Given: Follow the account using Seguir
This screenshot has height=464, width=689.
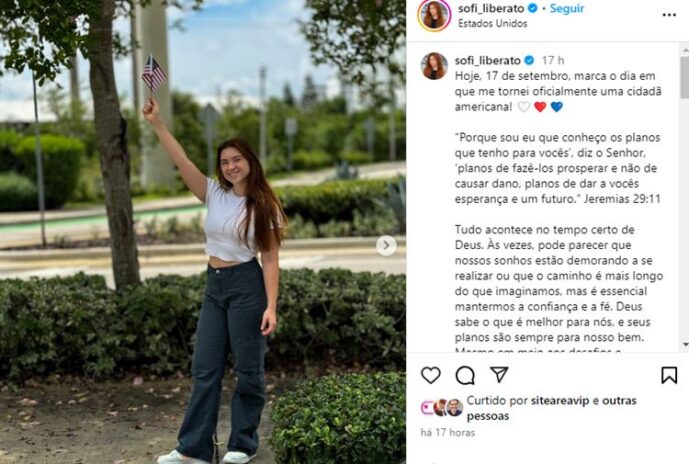Looking at the screenshot, I should [x=567, y=8].
